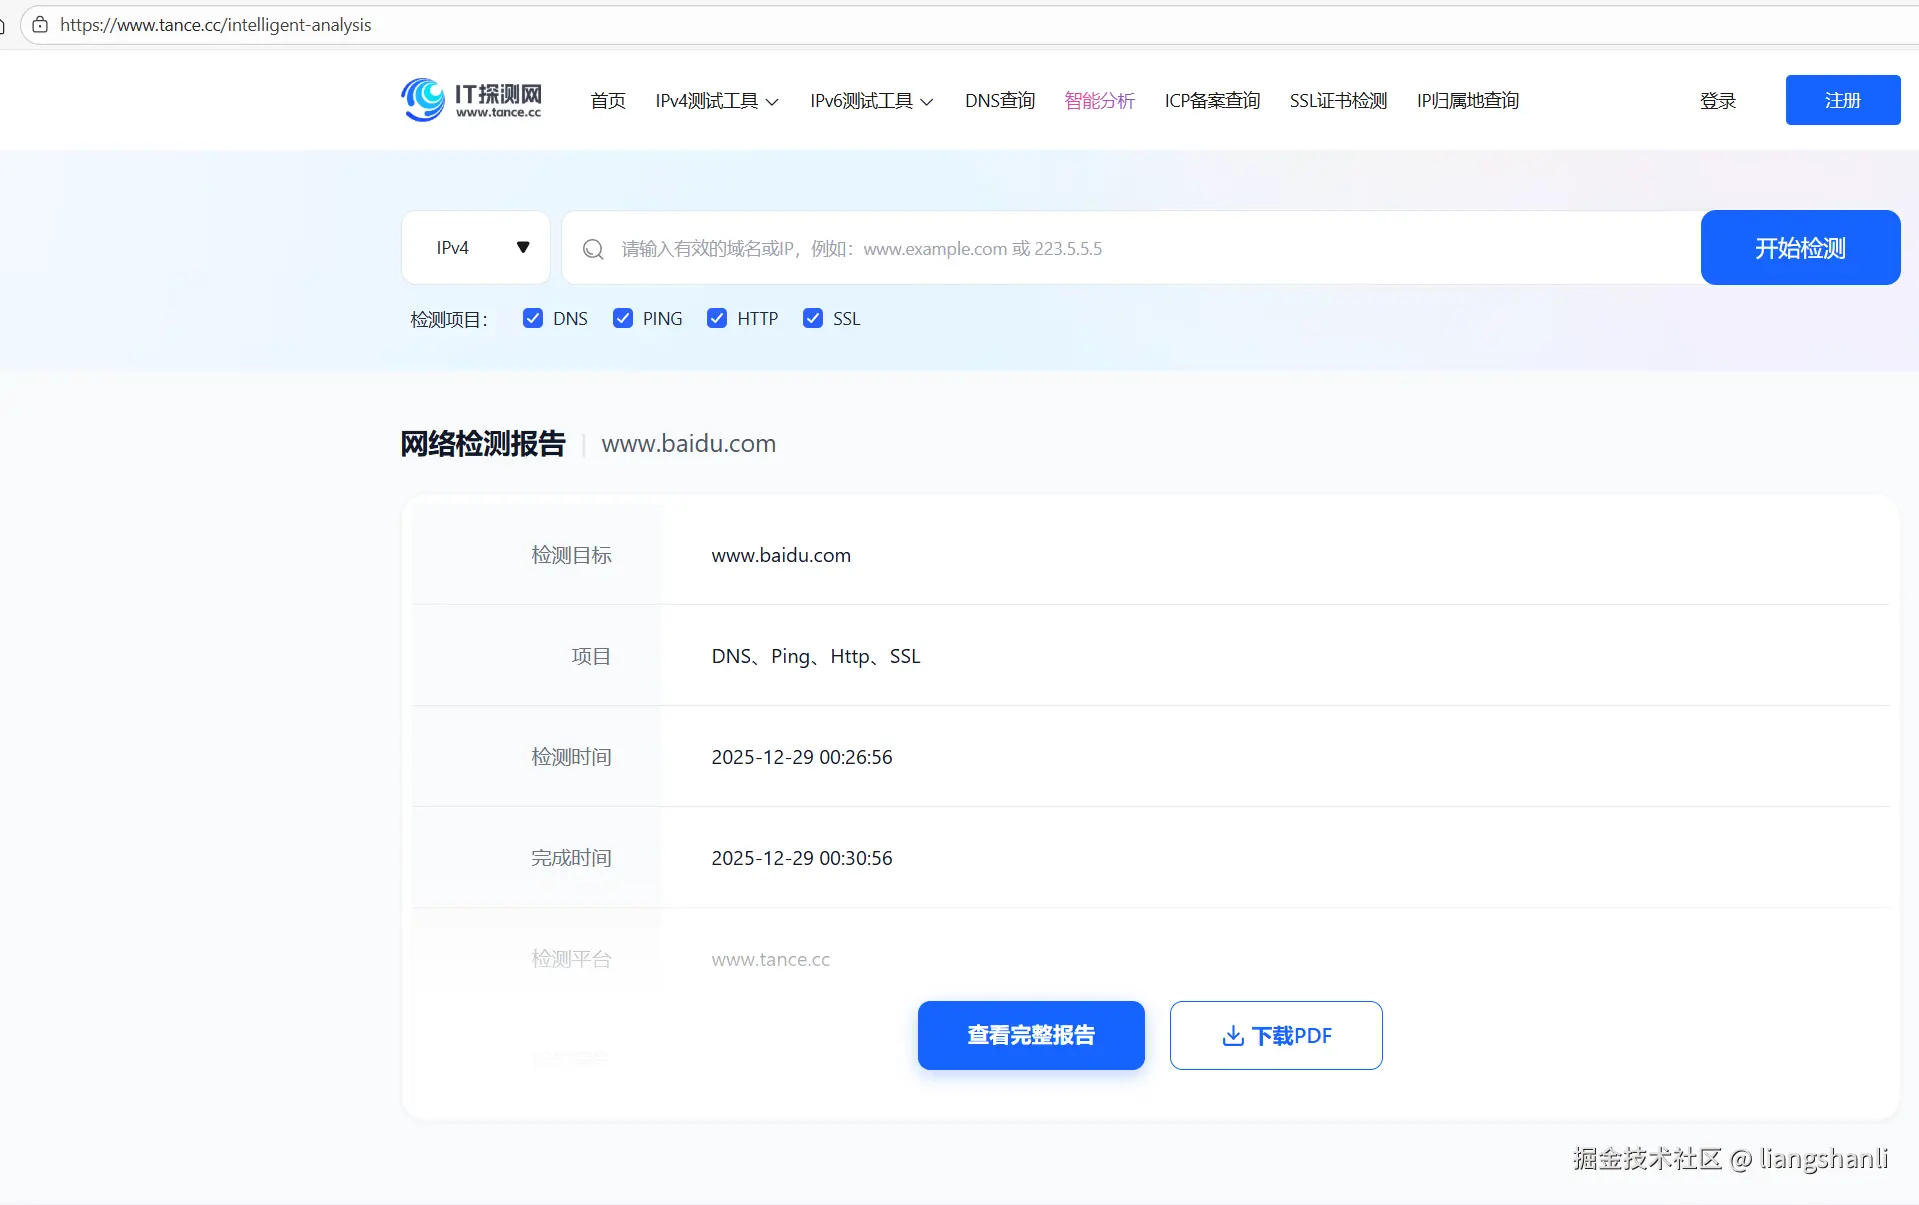Open the ICP备案查询 page
This screenshot has width=1919, height=1205.
click(1211, 100)
